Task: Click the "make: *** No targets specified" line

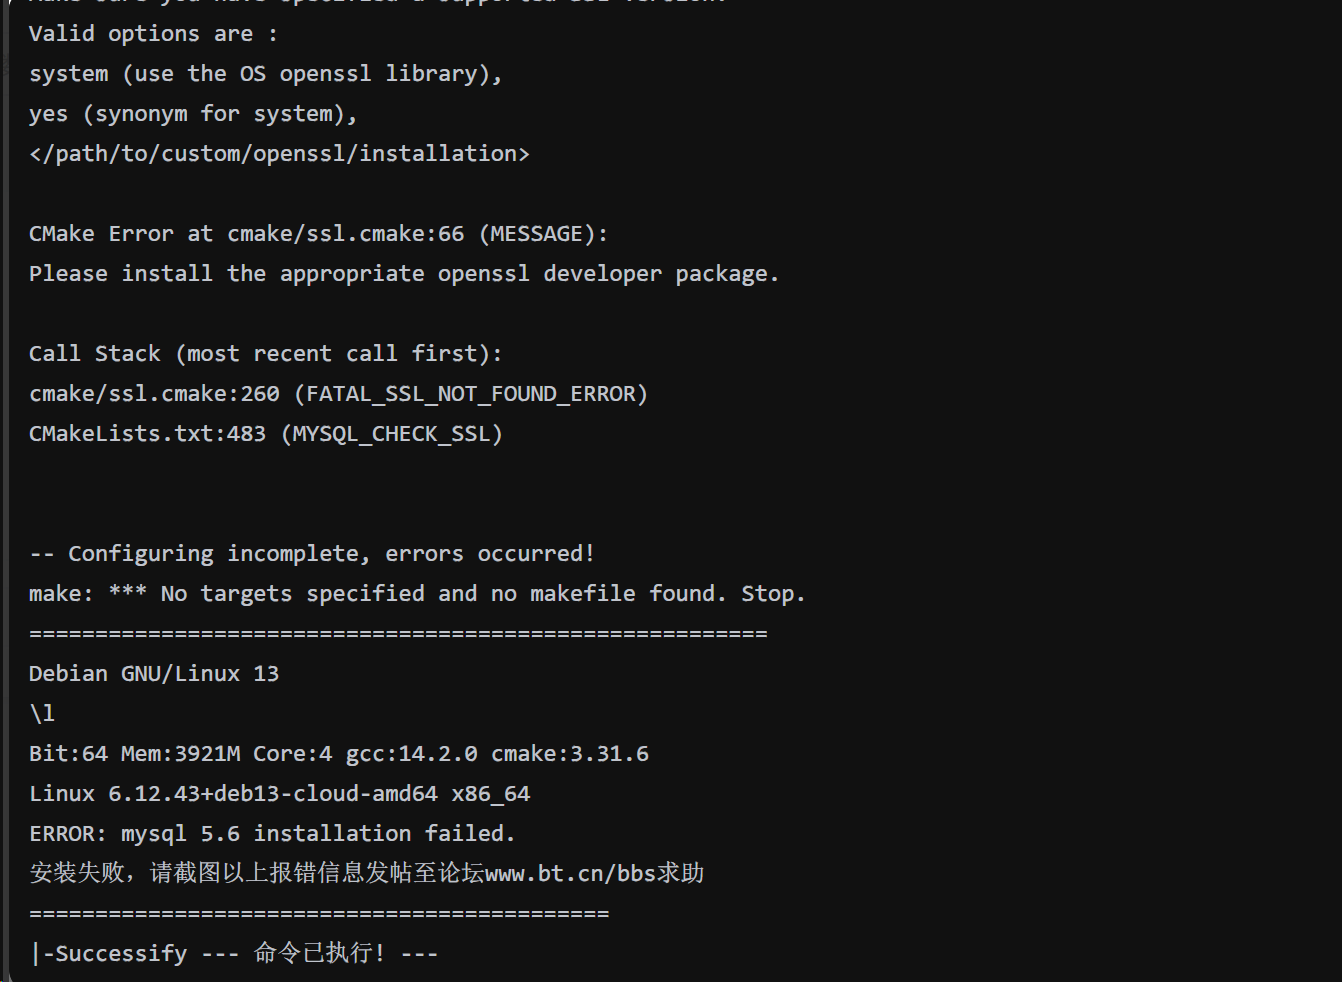Action: [x=416, y=594]
